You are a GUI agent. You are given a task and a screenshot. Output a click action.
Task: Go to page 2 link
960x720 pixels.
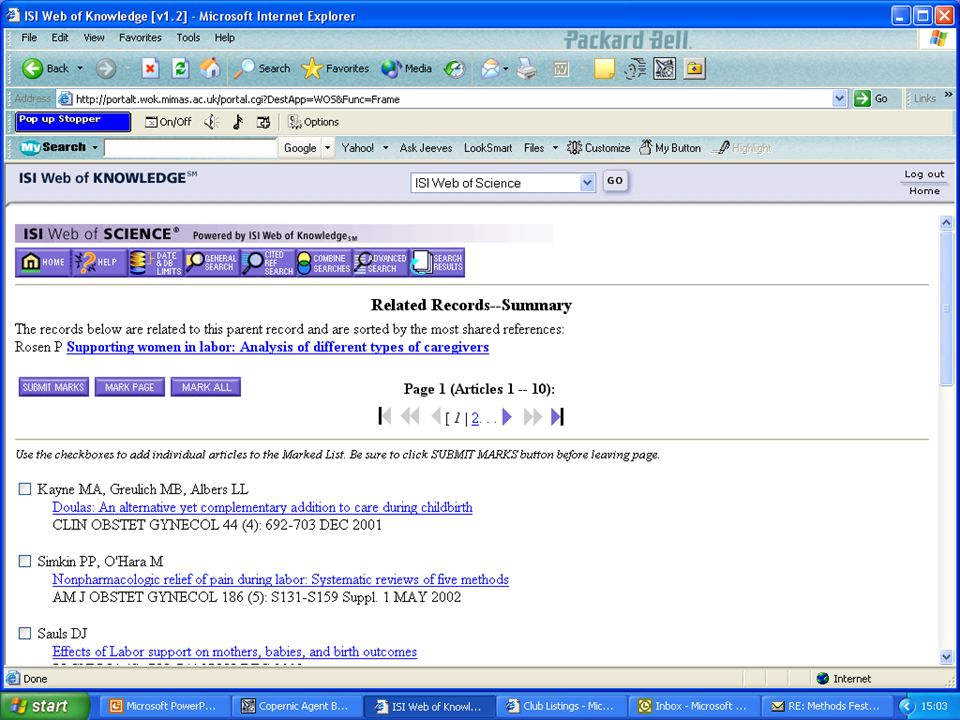[475, 418]
